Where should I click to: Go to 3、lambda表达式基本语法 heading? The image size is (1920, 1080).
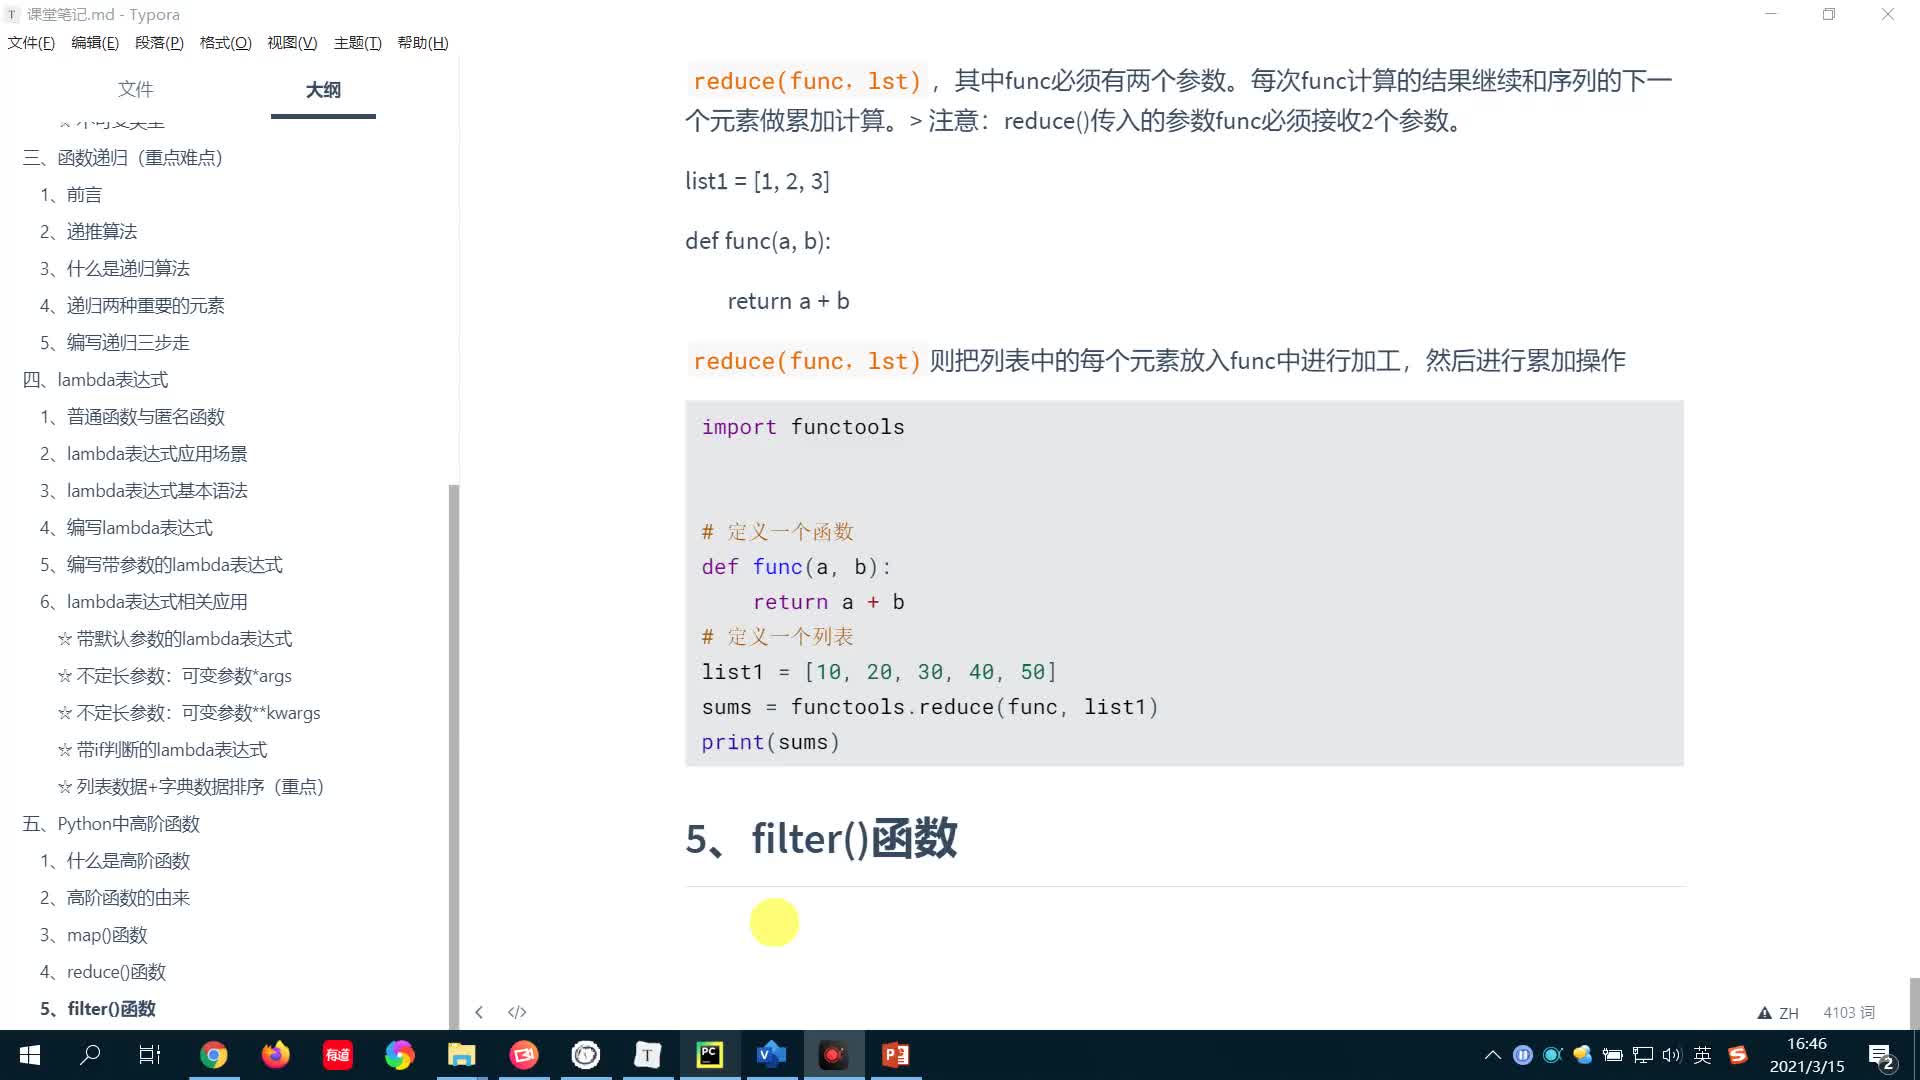pos(143,491)
